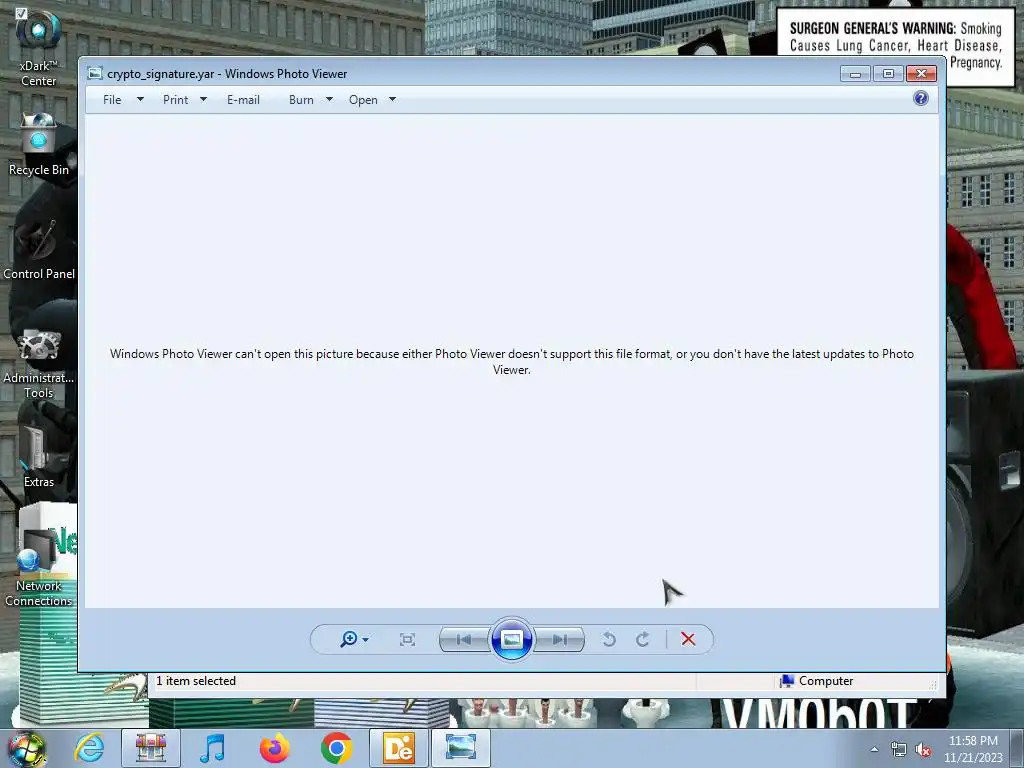Click the Open menu item

pos(363,100)
